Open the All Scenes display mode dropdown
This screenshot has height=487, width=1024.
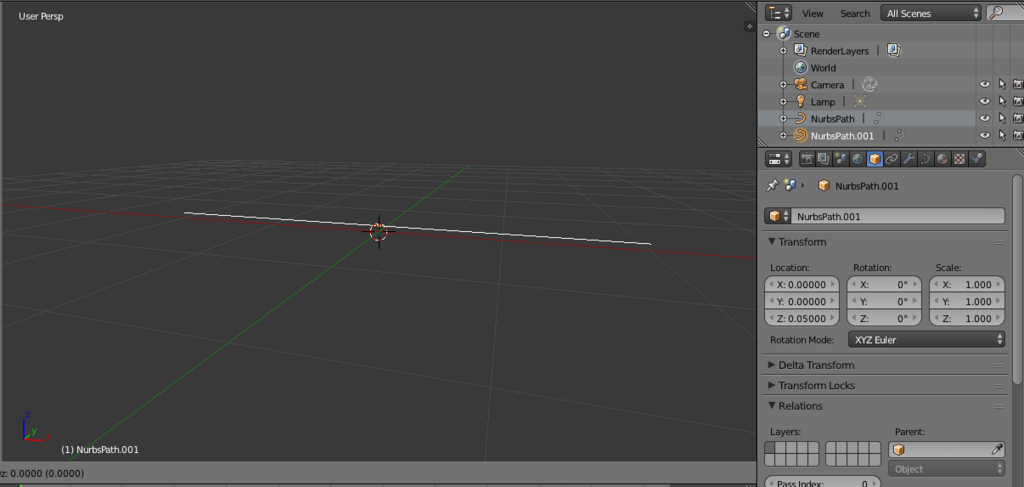click(931, 13)
